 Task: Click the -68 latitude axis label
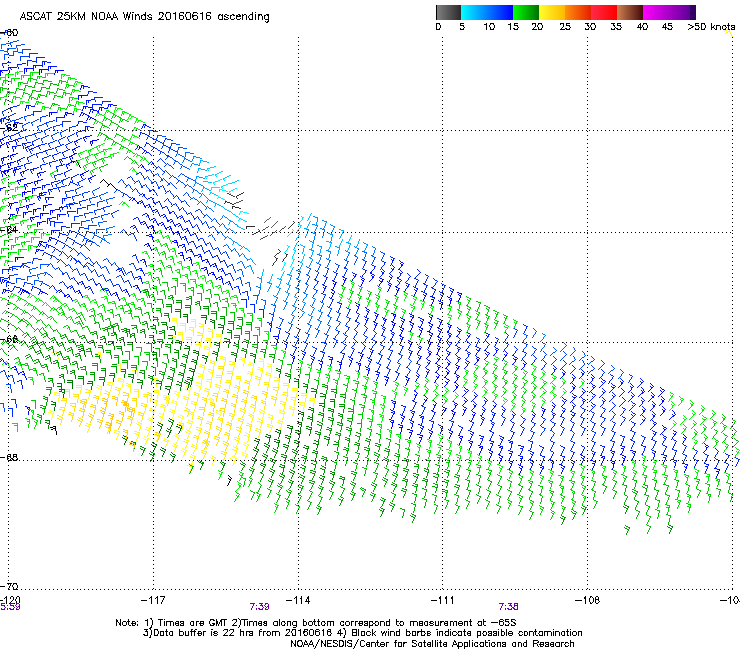click(x=9, y=457)
